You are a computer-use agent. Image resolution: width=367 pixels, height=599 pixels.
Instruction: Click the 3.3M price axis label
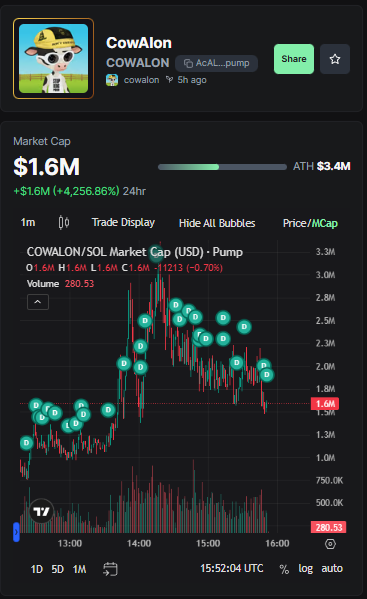[x=325, y=252]
